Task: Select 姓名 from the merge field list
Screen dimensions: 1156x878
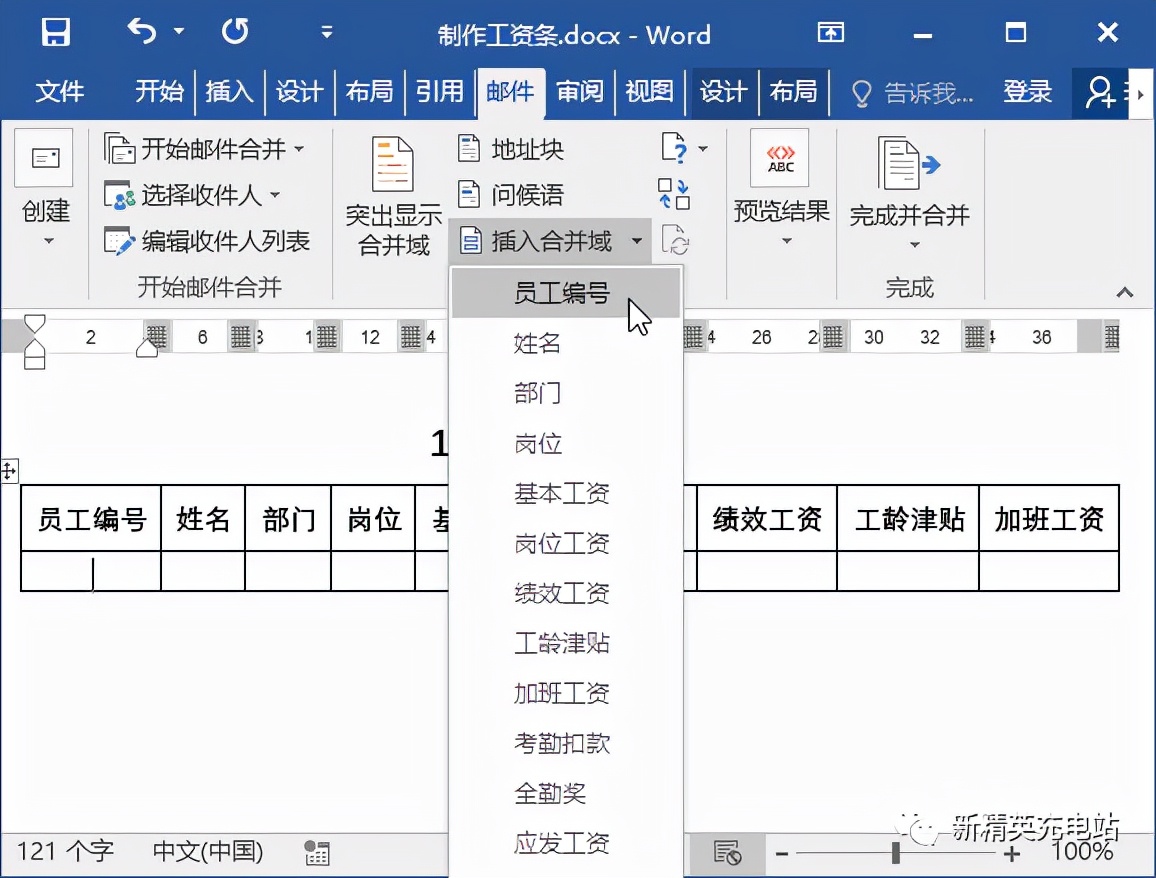Action: [539, 344]
